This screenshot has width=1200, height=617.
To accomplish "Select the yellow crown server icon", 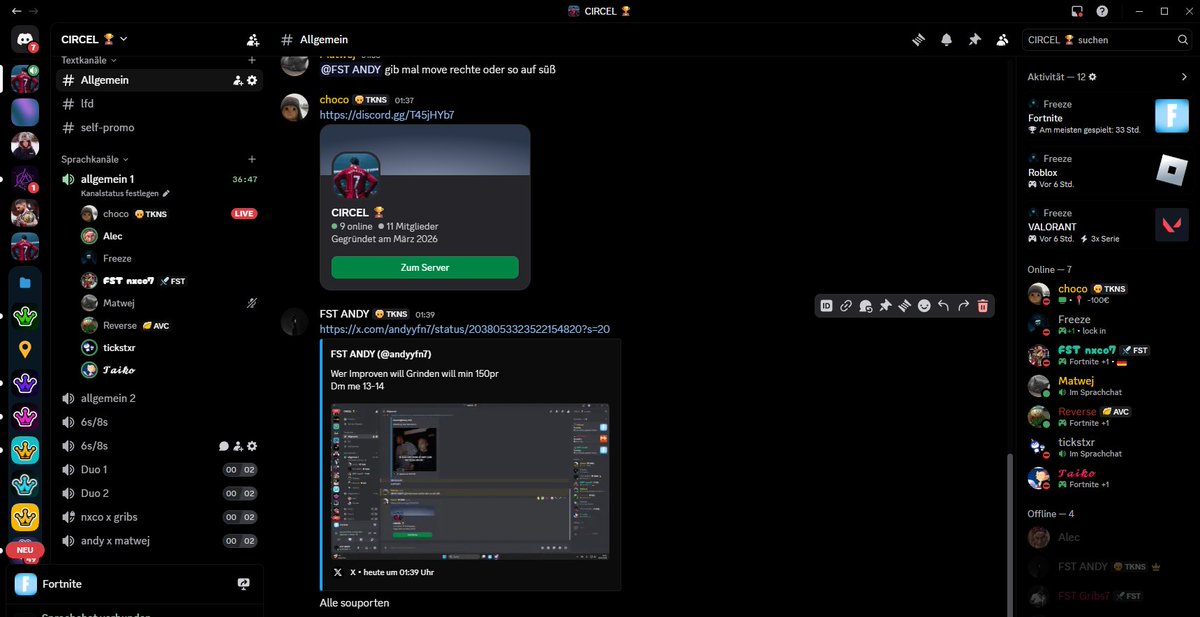I will pos(25,517).
